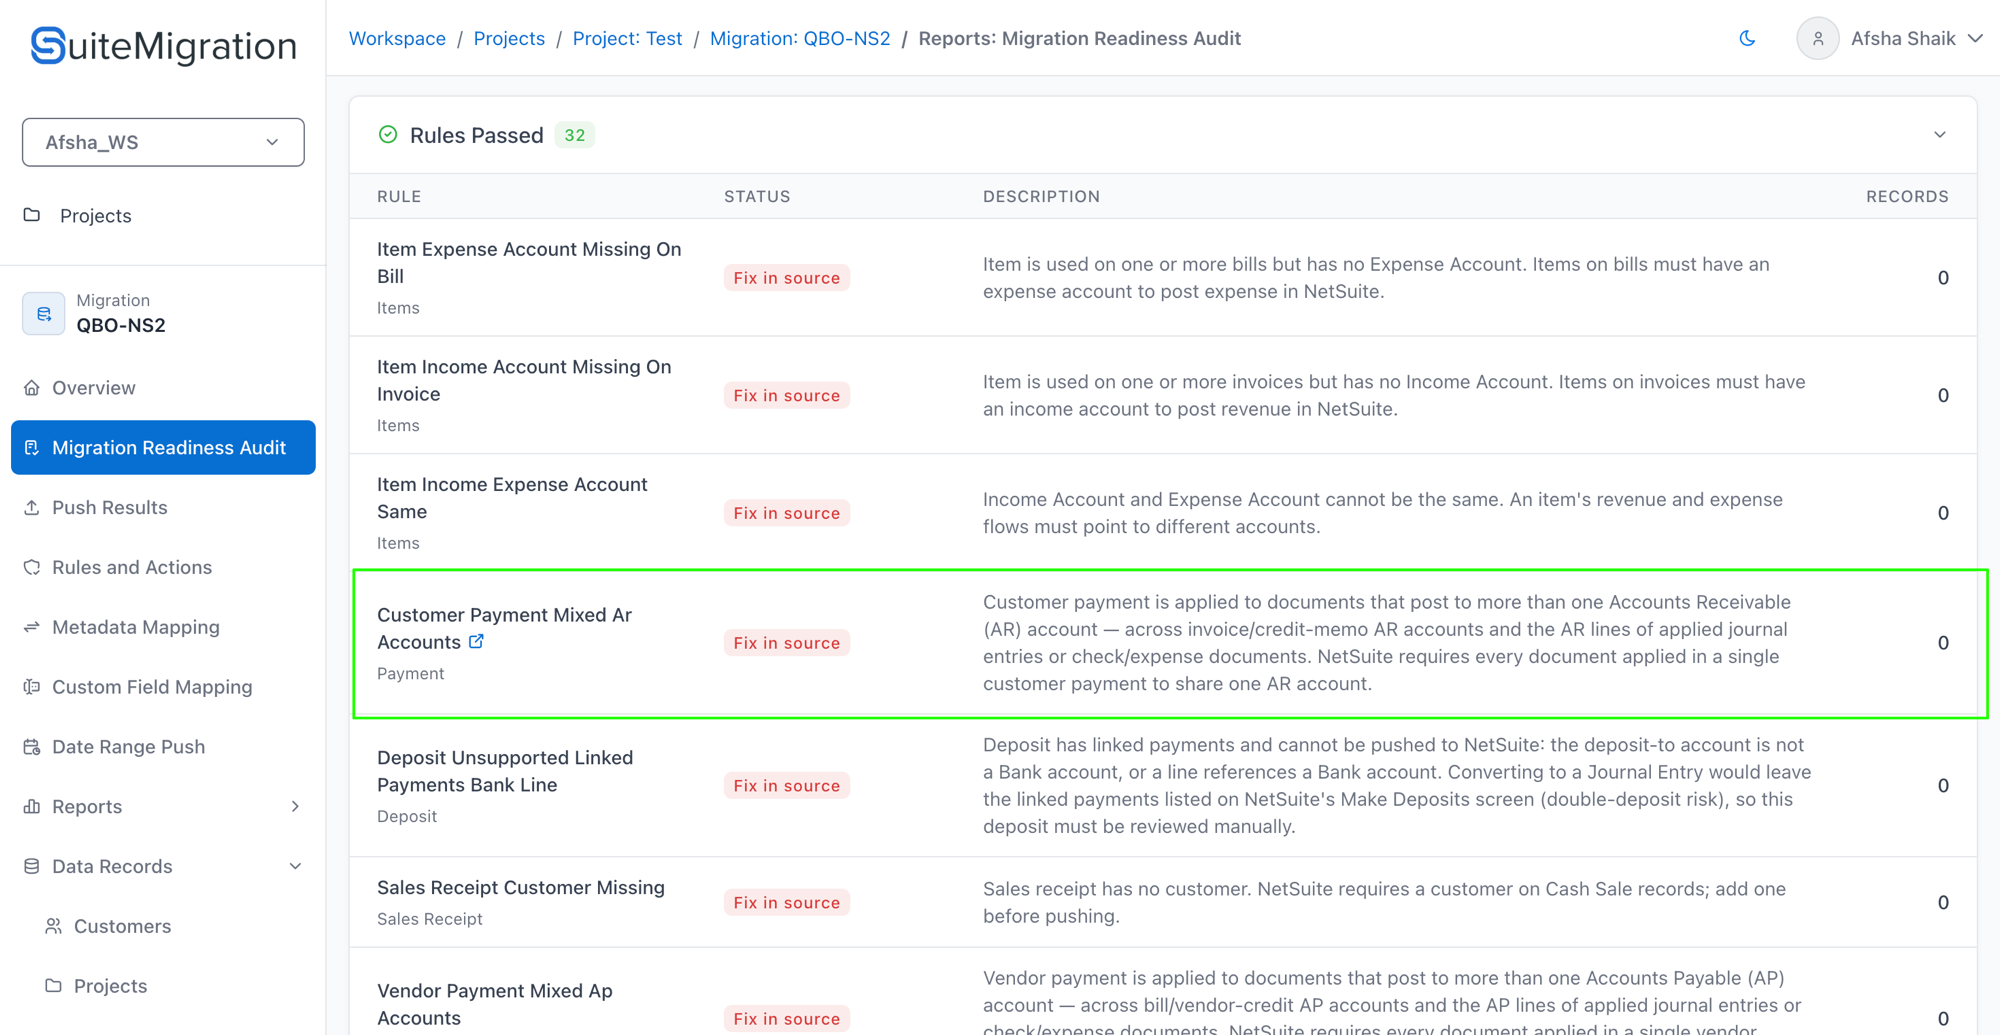Click Item Expense Account Missing On Bill rule
The image size is (2000, 1035).
(529, 262)
